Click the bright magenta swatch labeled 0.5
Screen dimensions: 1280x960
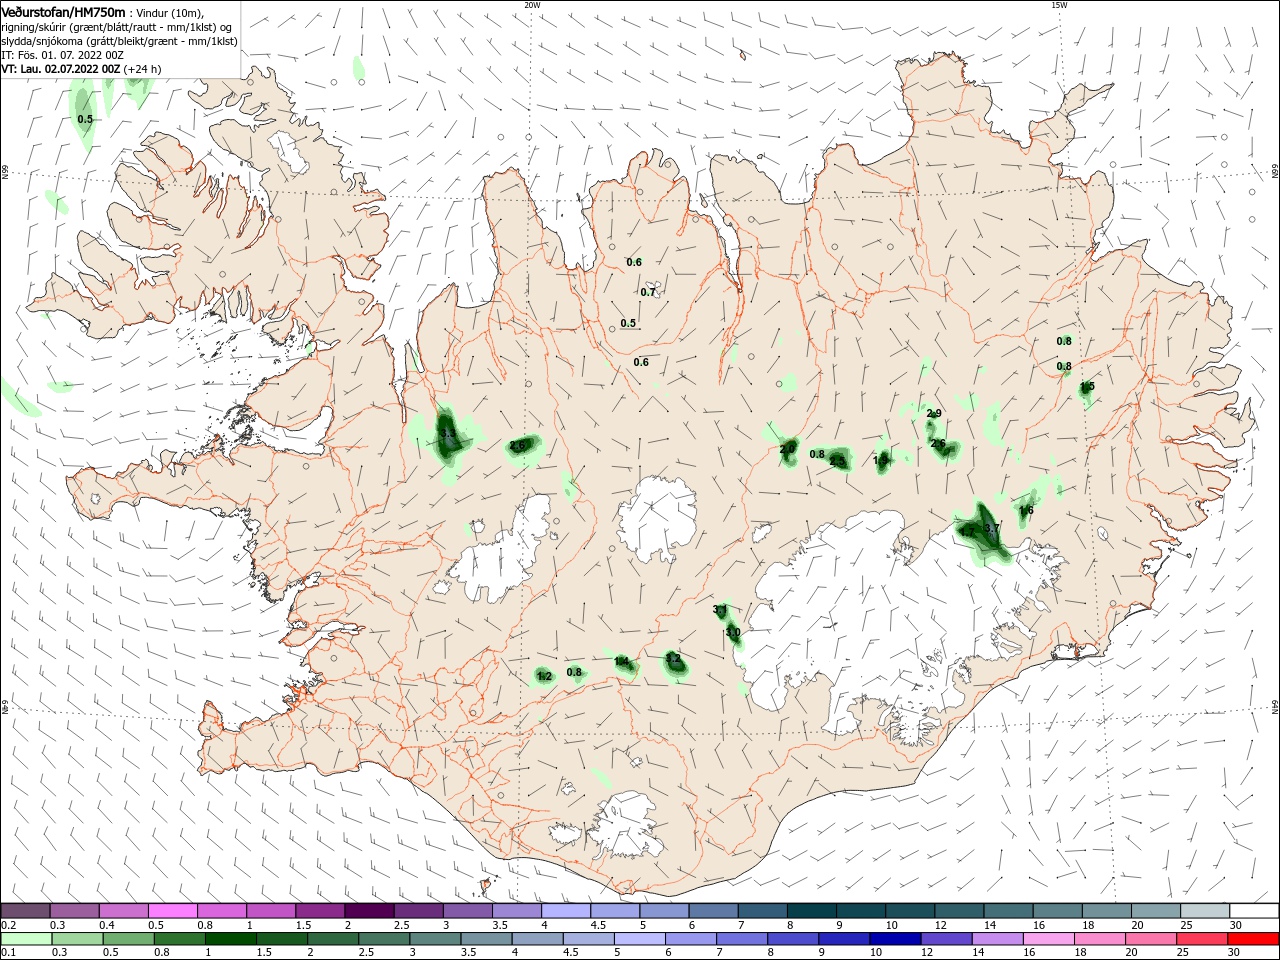(x=172, y=911)
